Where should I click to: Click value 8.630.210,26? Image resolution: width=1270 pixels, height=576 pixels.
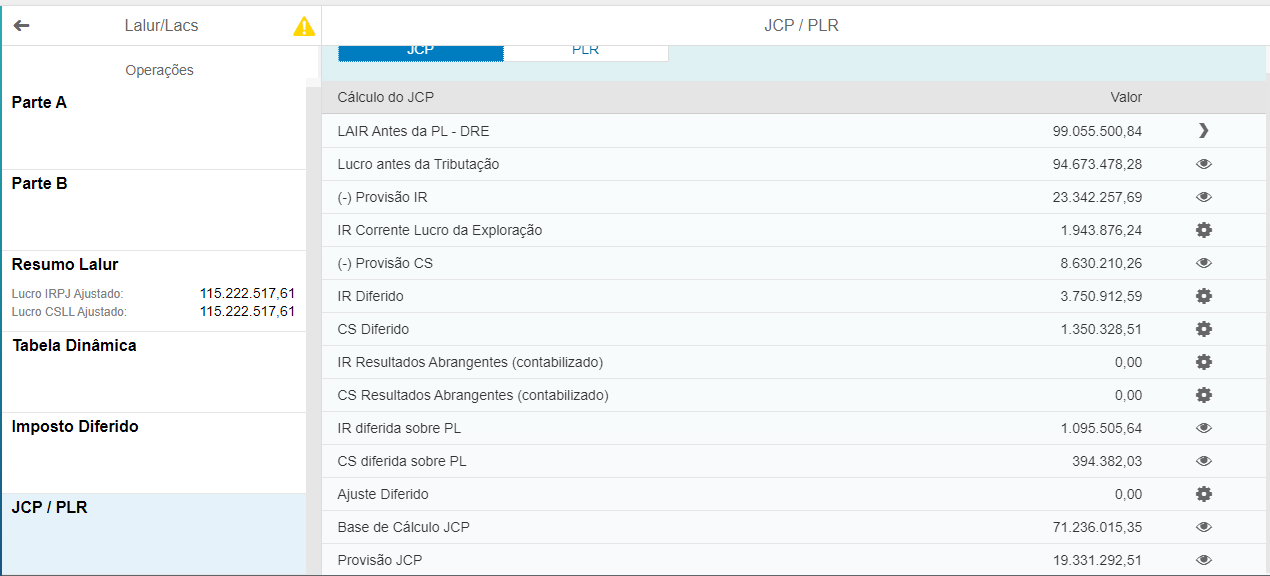1101,263
